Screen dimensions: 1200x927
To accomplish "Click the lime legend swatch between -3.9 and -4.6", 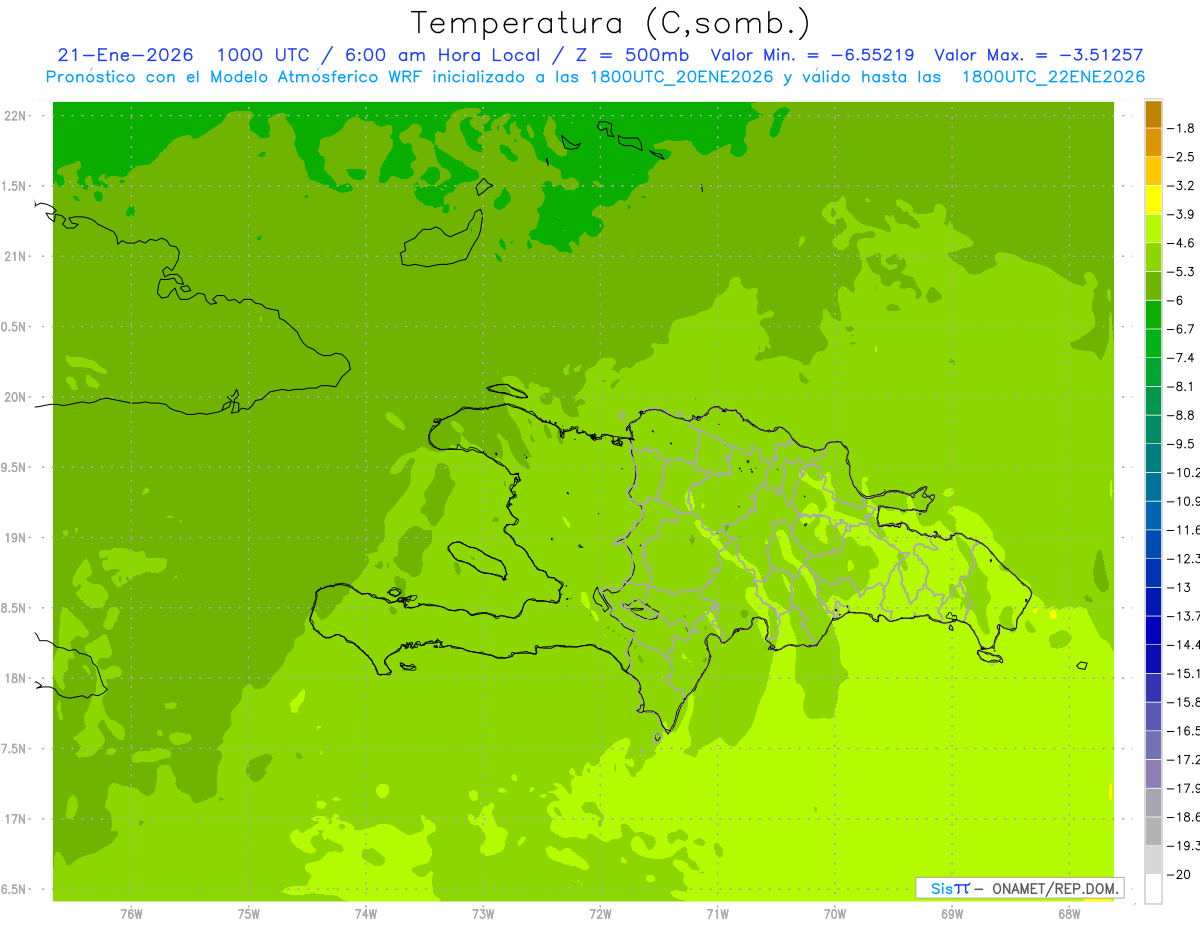I will 1153,229.
